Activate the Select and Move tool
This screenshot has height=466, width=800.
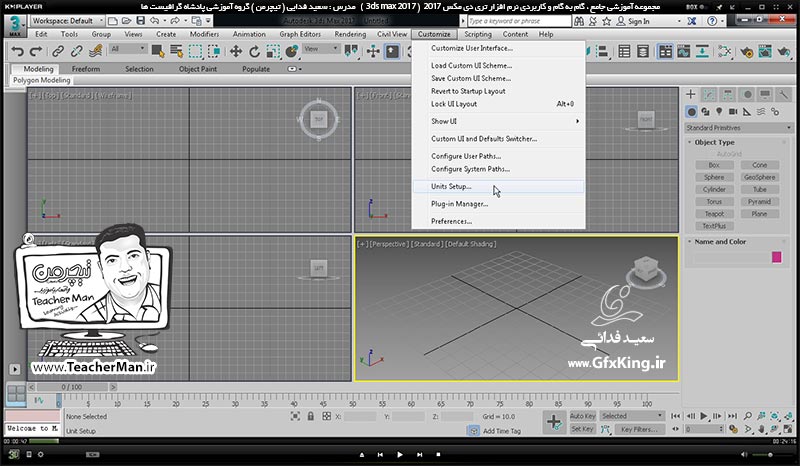click(236, 52)
